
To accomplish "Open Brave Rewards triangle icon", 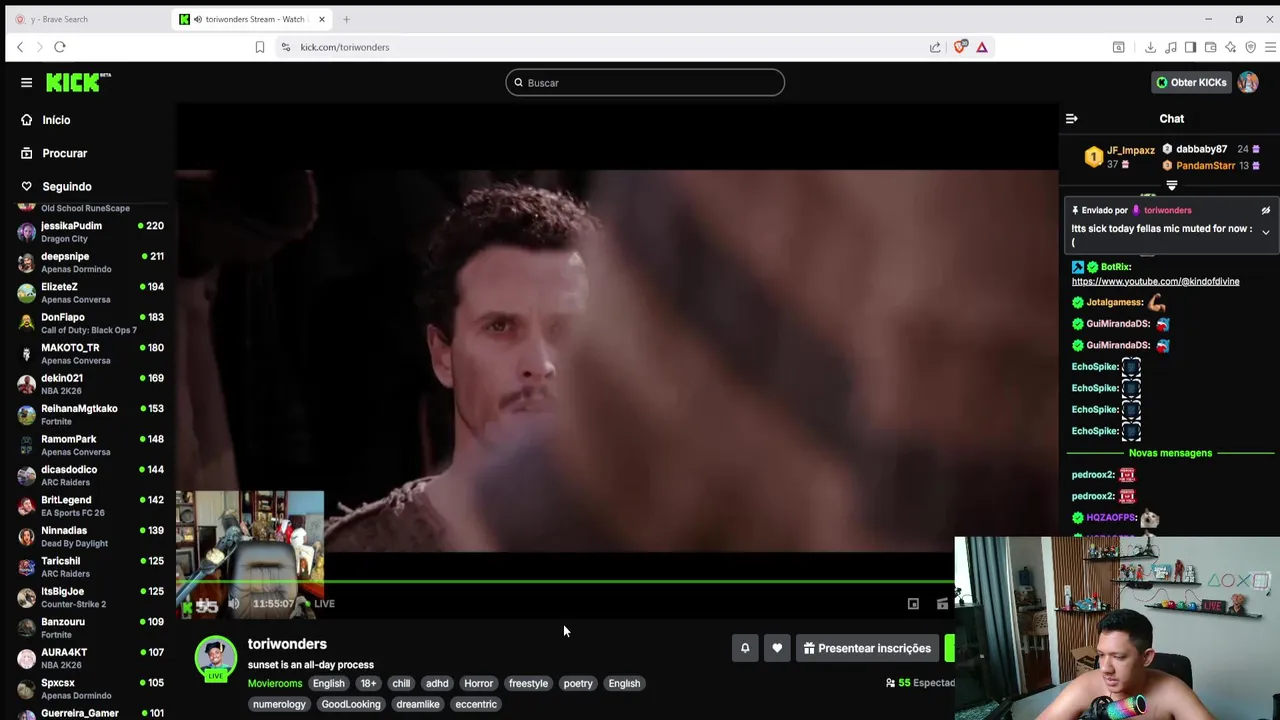I will pyautogui.click(x=982, y=47).
